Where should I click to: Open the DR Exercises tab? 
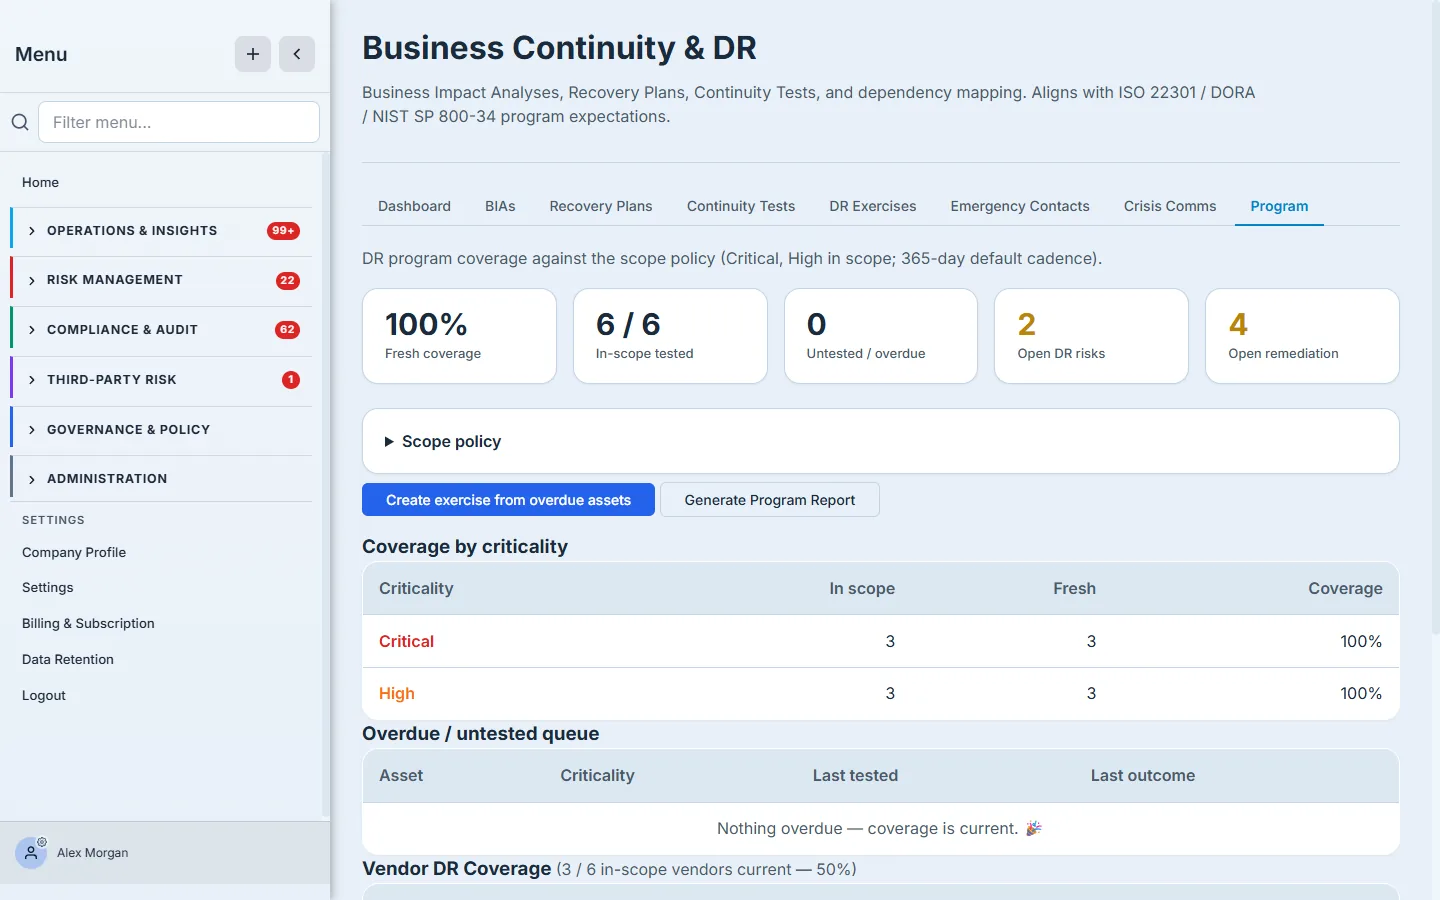tap(873, 206)
